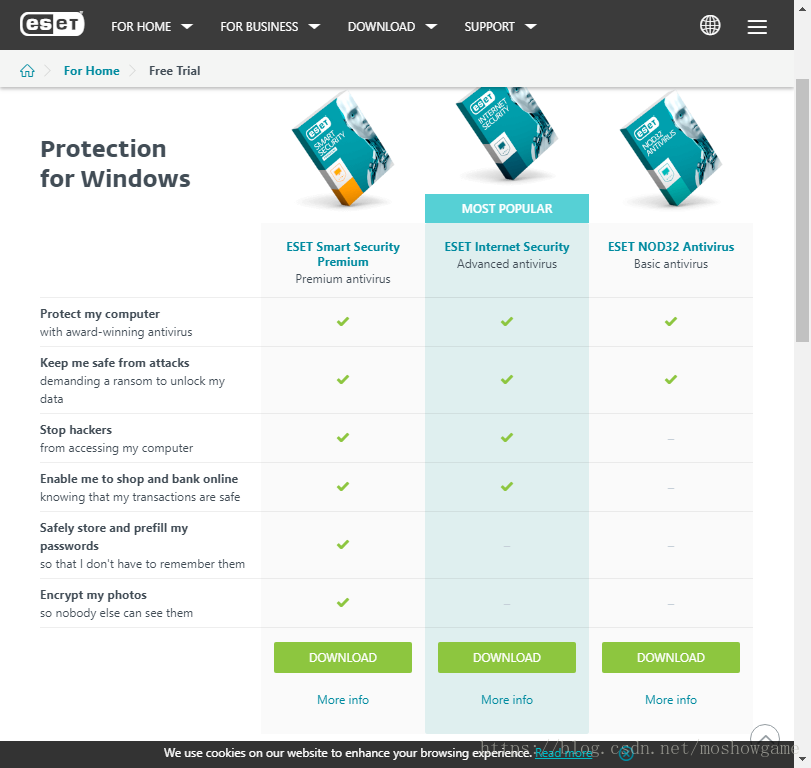Click 'Safely store and prefill my passwords'
The height and width of the screenshot is (768, 811).
click(x=114, y=537)
